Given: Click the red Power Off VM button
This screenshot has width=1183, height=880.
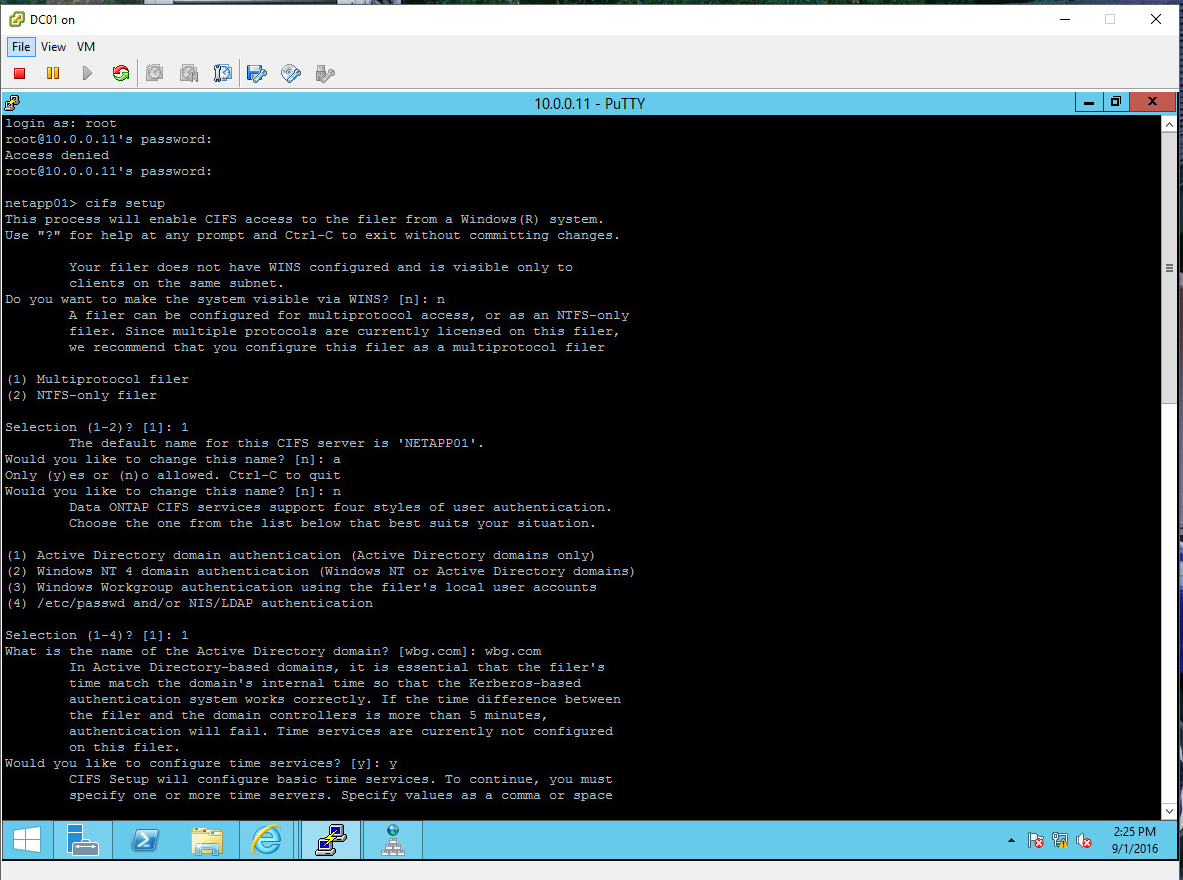Looking at the screenshot, I should (x=20, y=73).
